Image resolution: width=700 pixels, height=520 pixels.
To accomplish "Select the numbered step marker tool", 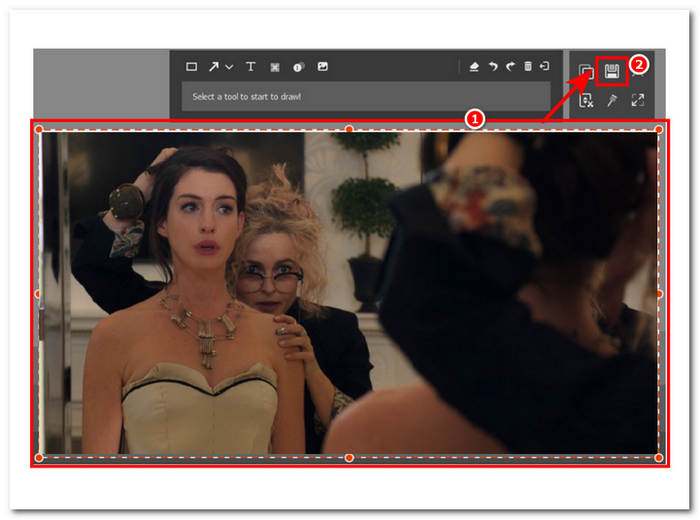I will (298, 67).
